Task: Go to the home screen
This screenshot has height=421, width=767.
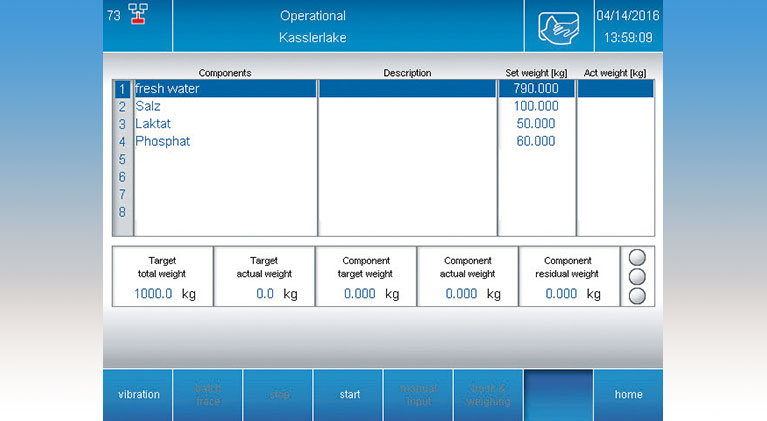Action: pos(628,395)
